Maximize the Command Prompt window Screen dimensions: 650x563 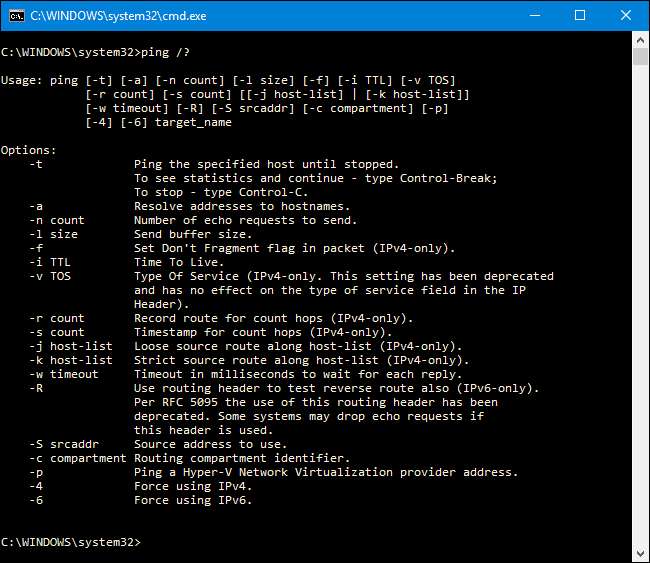580,16
